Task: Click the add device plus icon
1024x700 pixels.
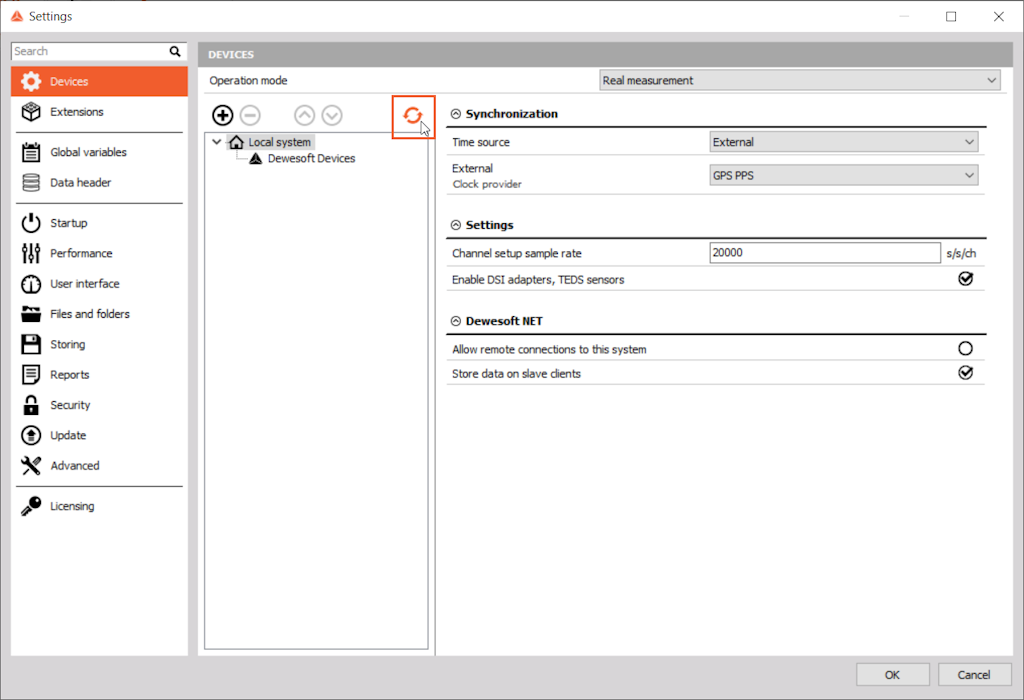Action: [x=223, y=116]
